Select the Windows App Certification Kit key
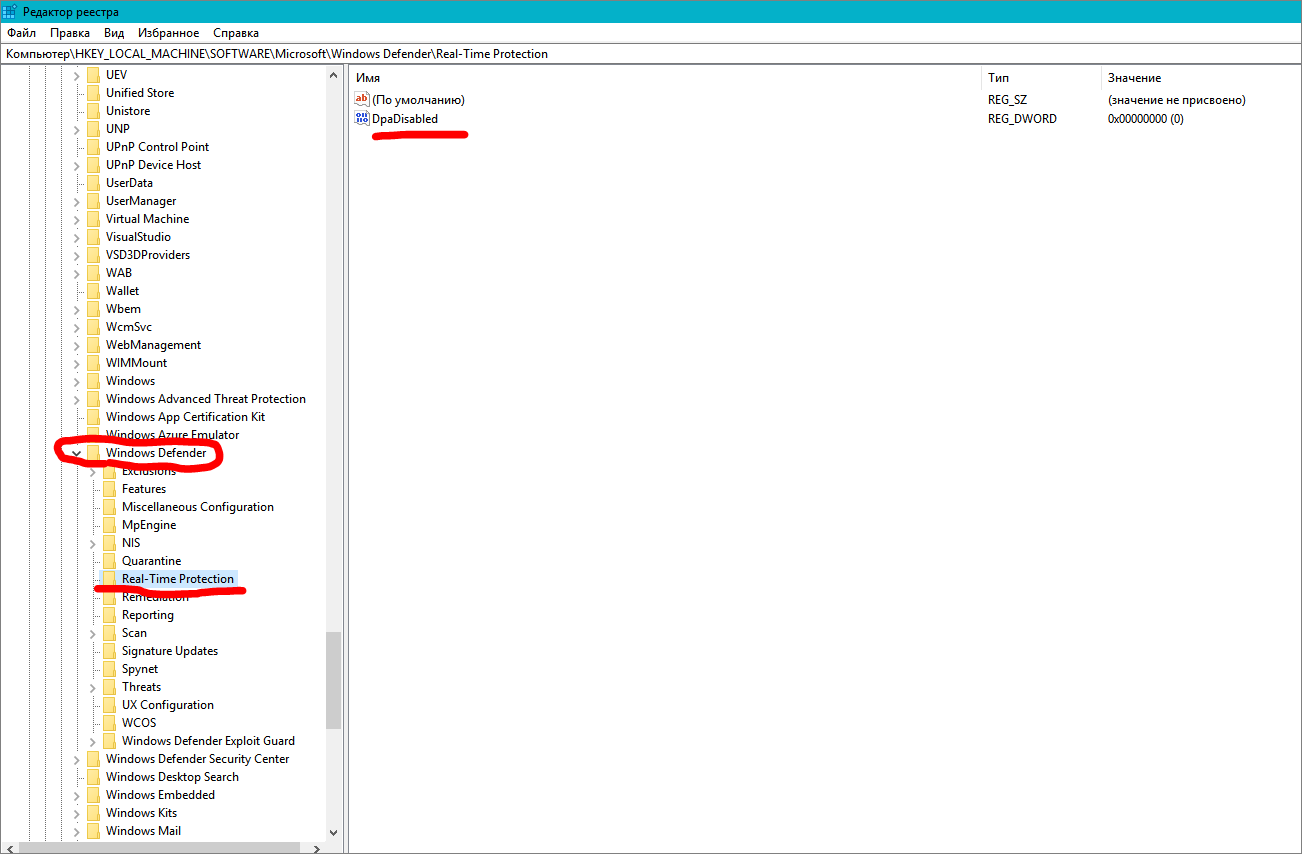Screen dimensions: 1302x854 (x=185, y=417)
